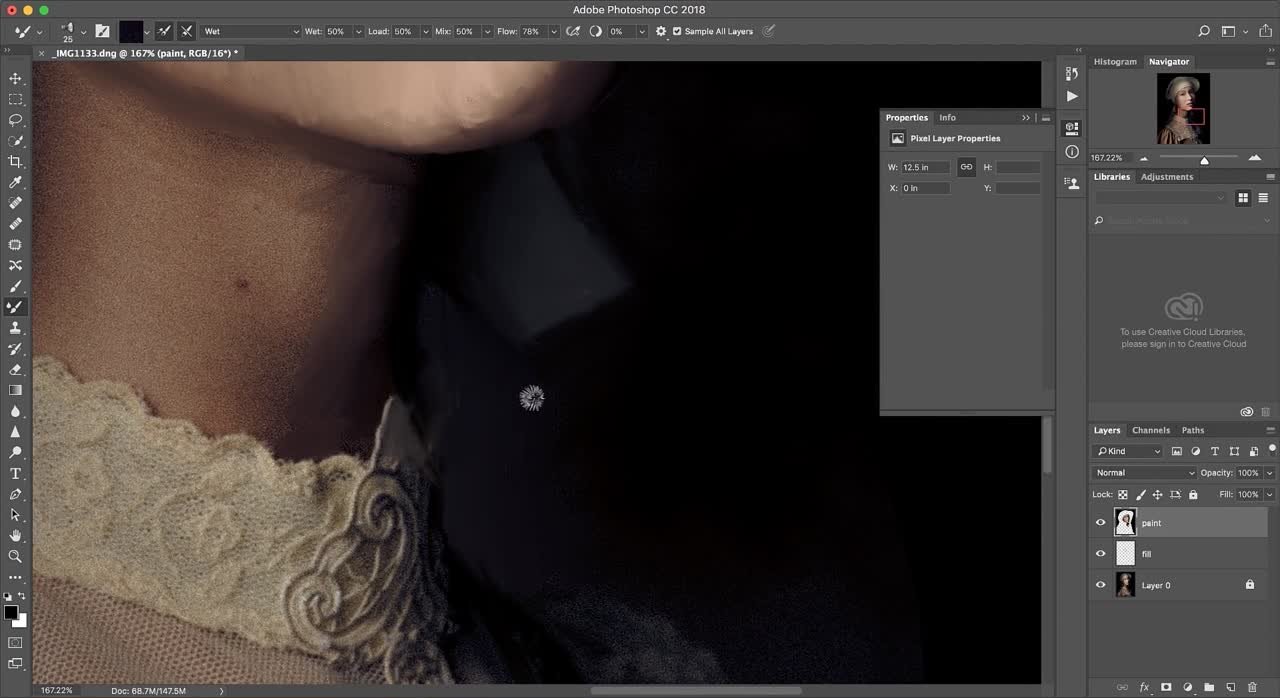Select the Clone Stamp tool

pos(15,328)
